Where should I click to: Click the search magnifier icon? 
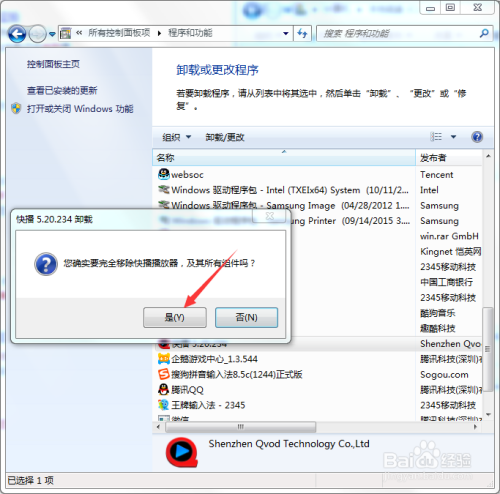pos(484,33)
